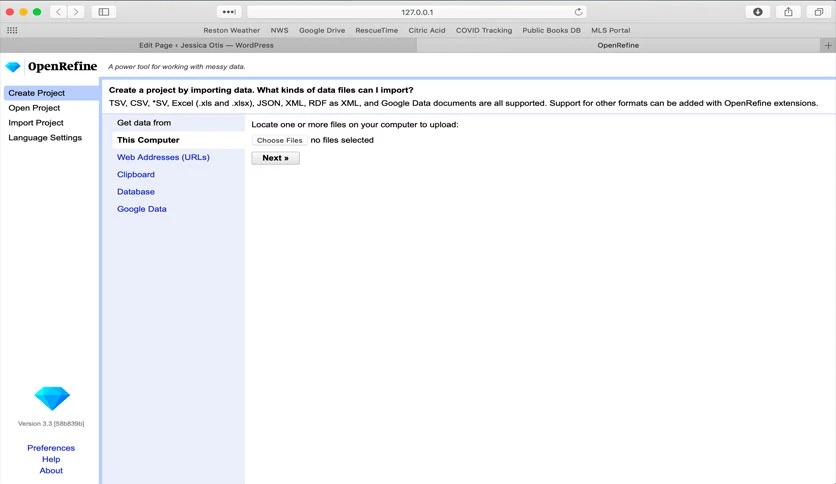The height and width of the screenshot is (484, 836).
Task: Select Open Project in left menu
Action: (34, 108)
